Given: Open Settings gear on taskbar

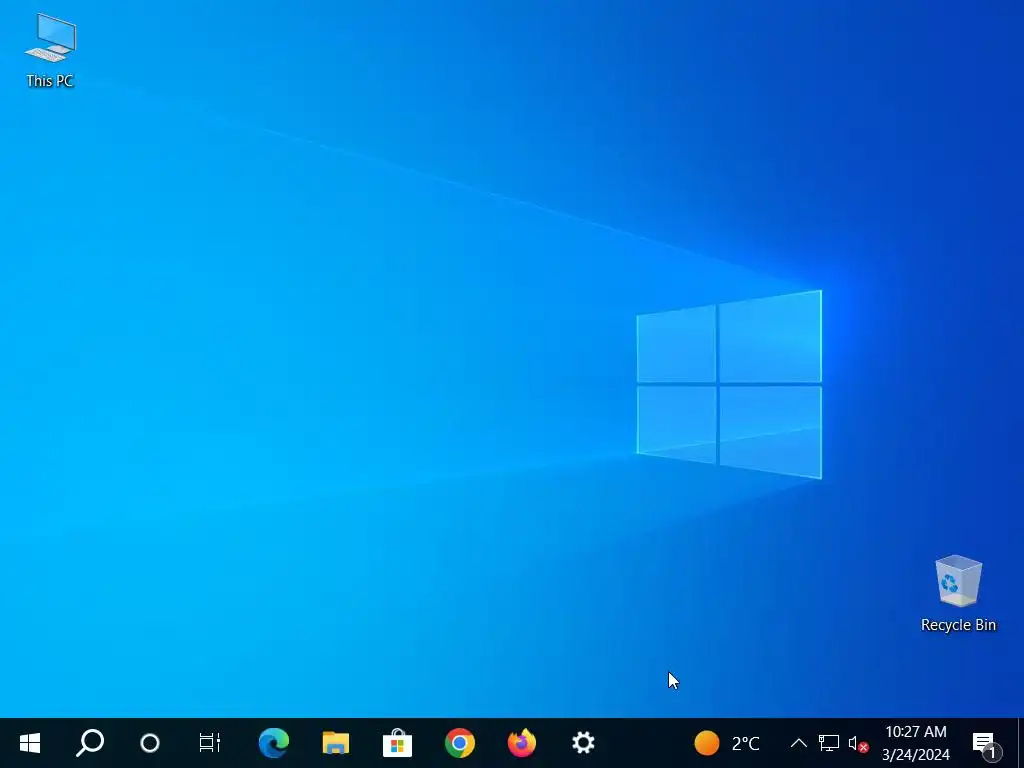Looking at the screenshot, I should 583,743.
